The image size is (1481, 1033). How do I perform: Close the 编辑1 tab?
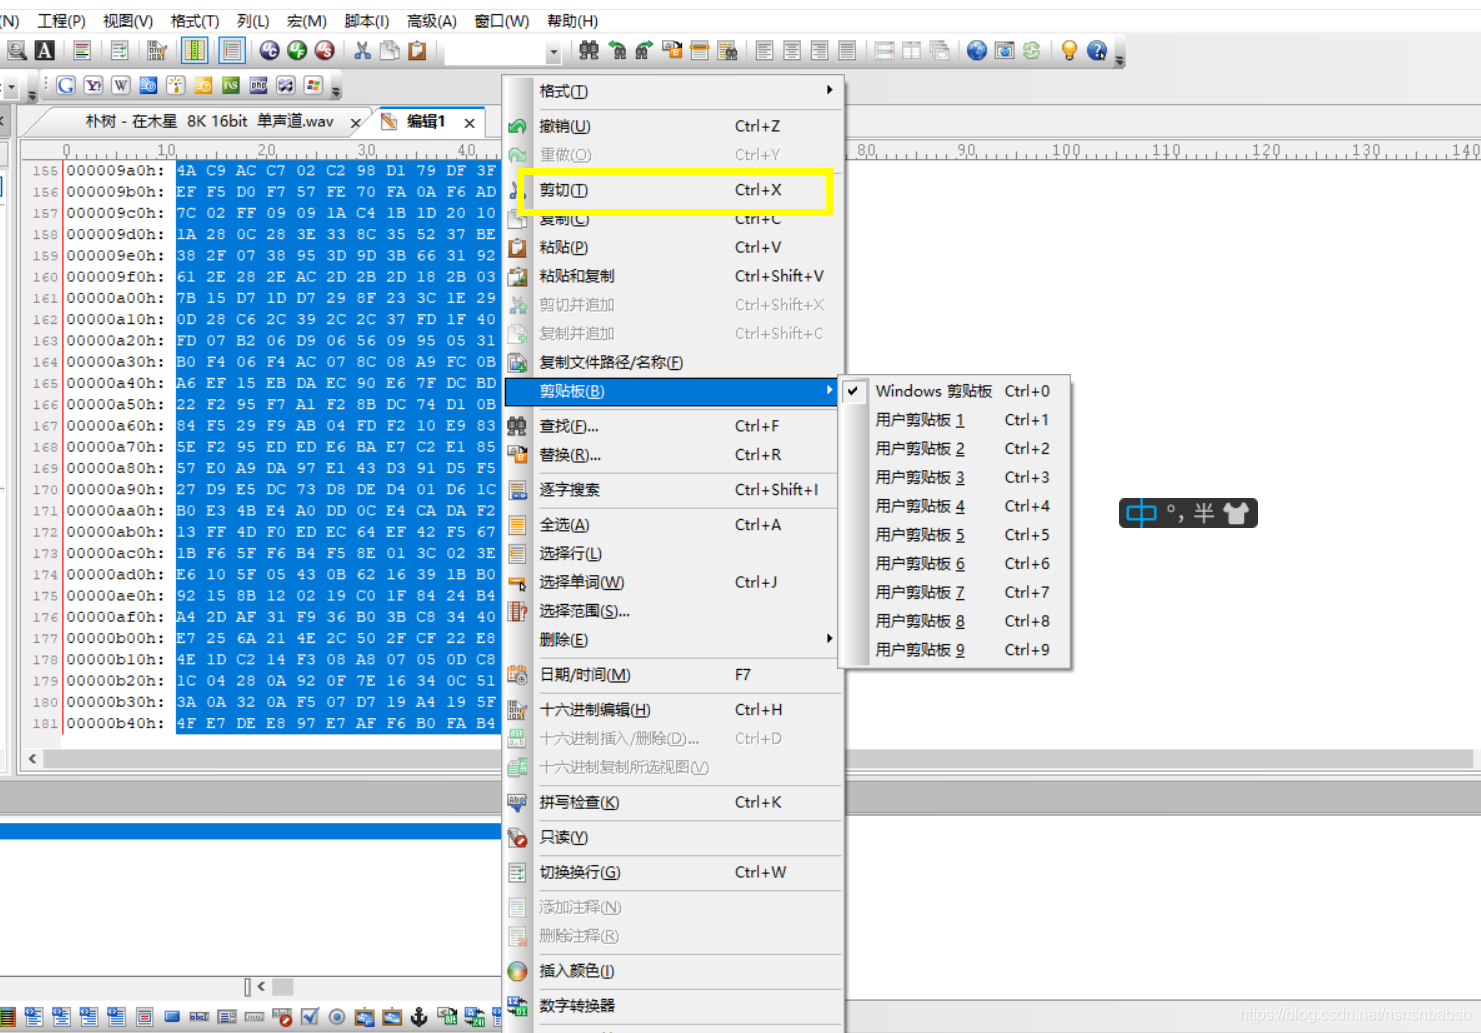(x=469, y=123)
